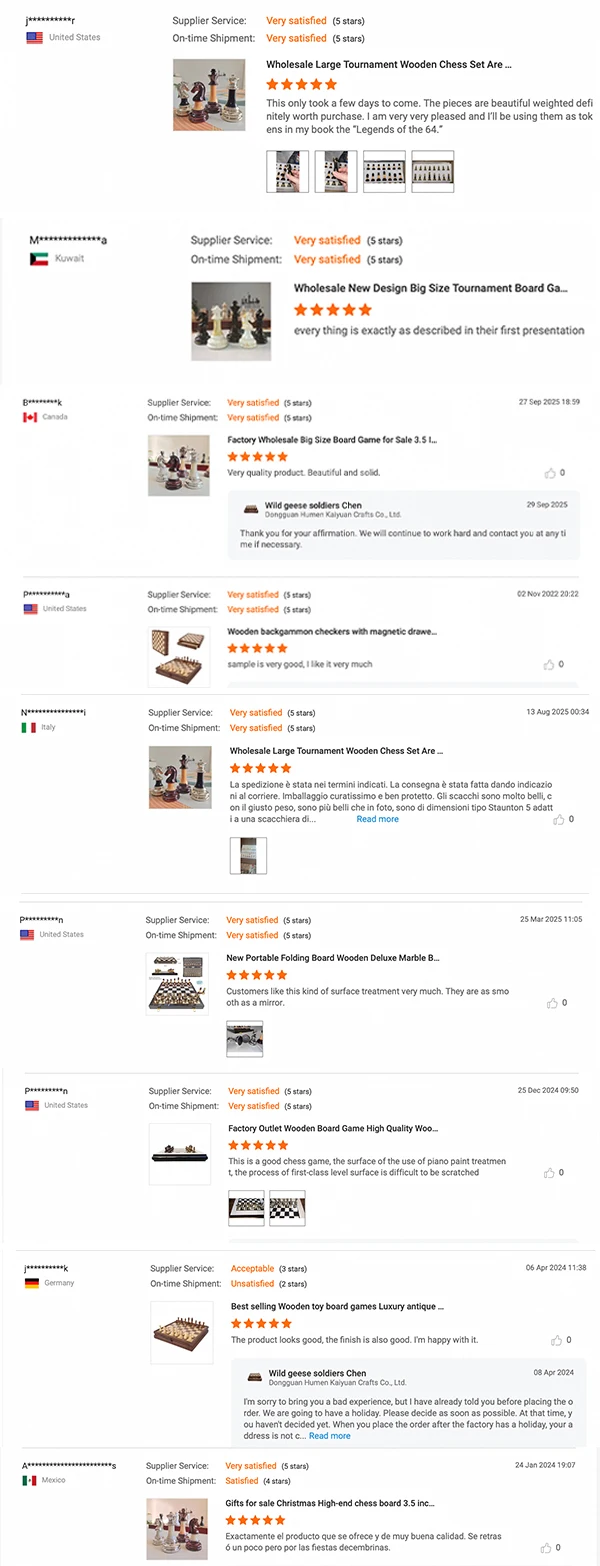600x1566 pixels.
Task: Like the Italian review with thumbs-up icon
Action: 558,819
